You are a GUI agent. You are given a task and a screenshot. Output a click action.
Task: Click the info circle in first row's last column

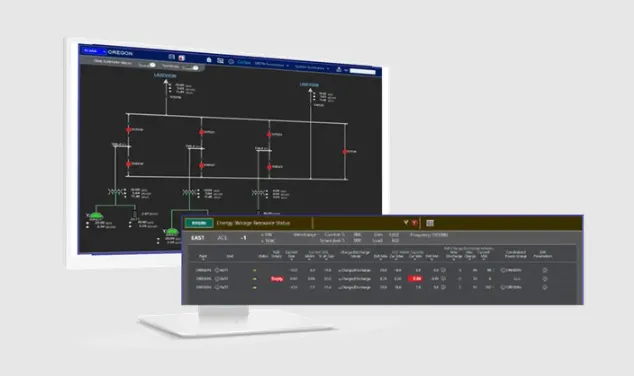click(545, 270)
